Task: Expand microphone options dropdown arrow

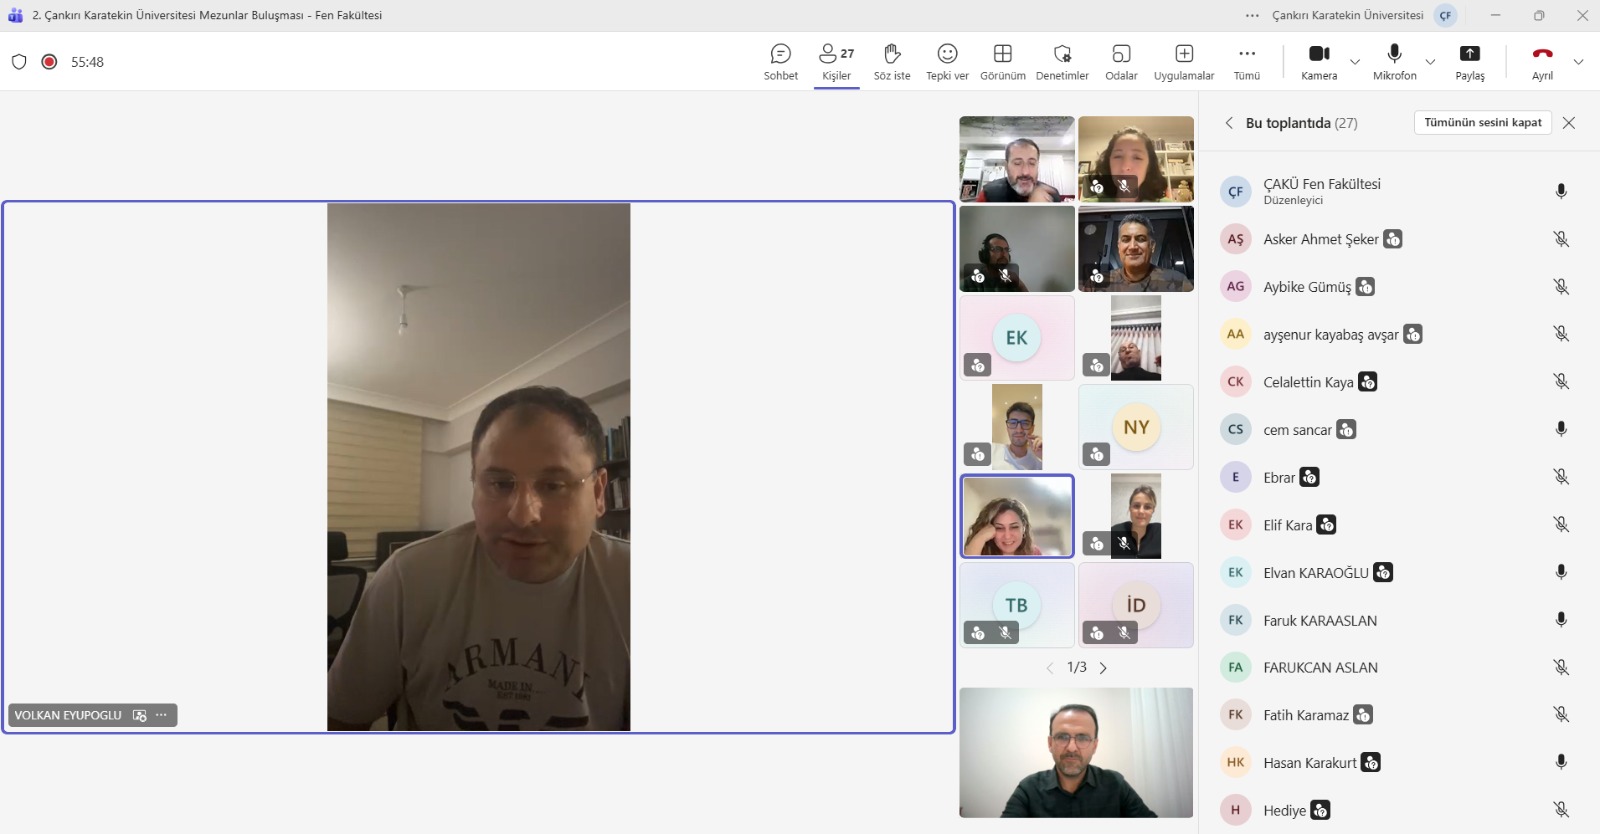Action: click(x=1430, y=62)
